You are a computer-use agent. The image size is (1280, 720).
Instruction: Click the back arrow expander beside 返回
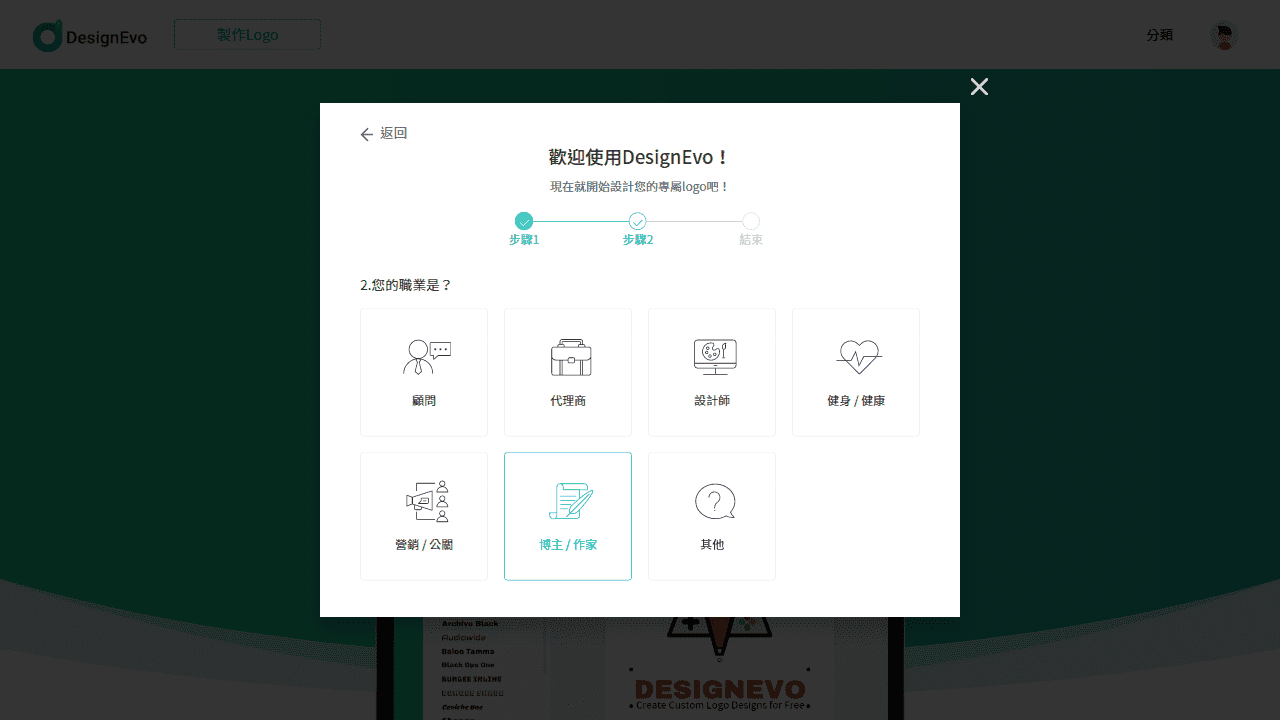coord(367,133)
